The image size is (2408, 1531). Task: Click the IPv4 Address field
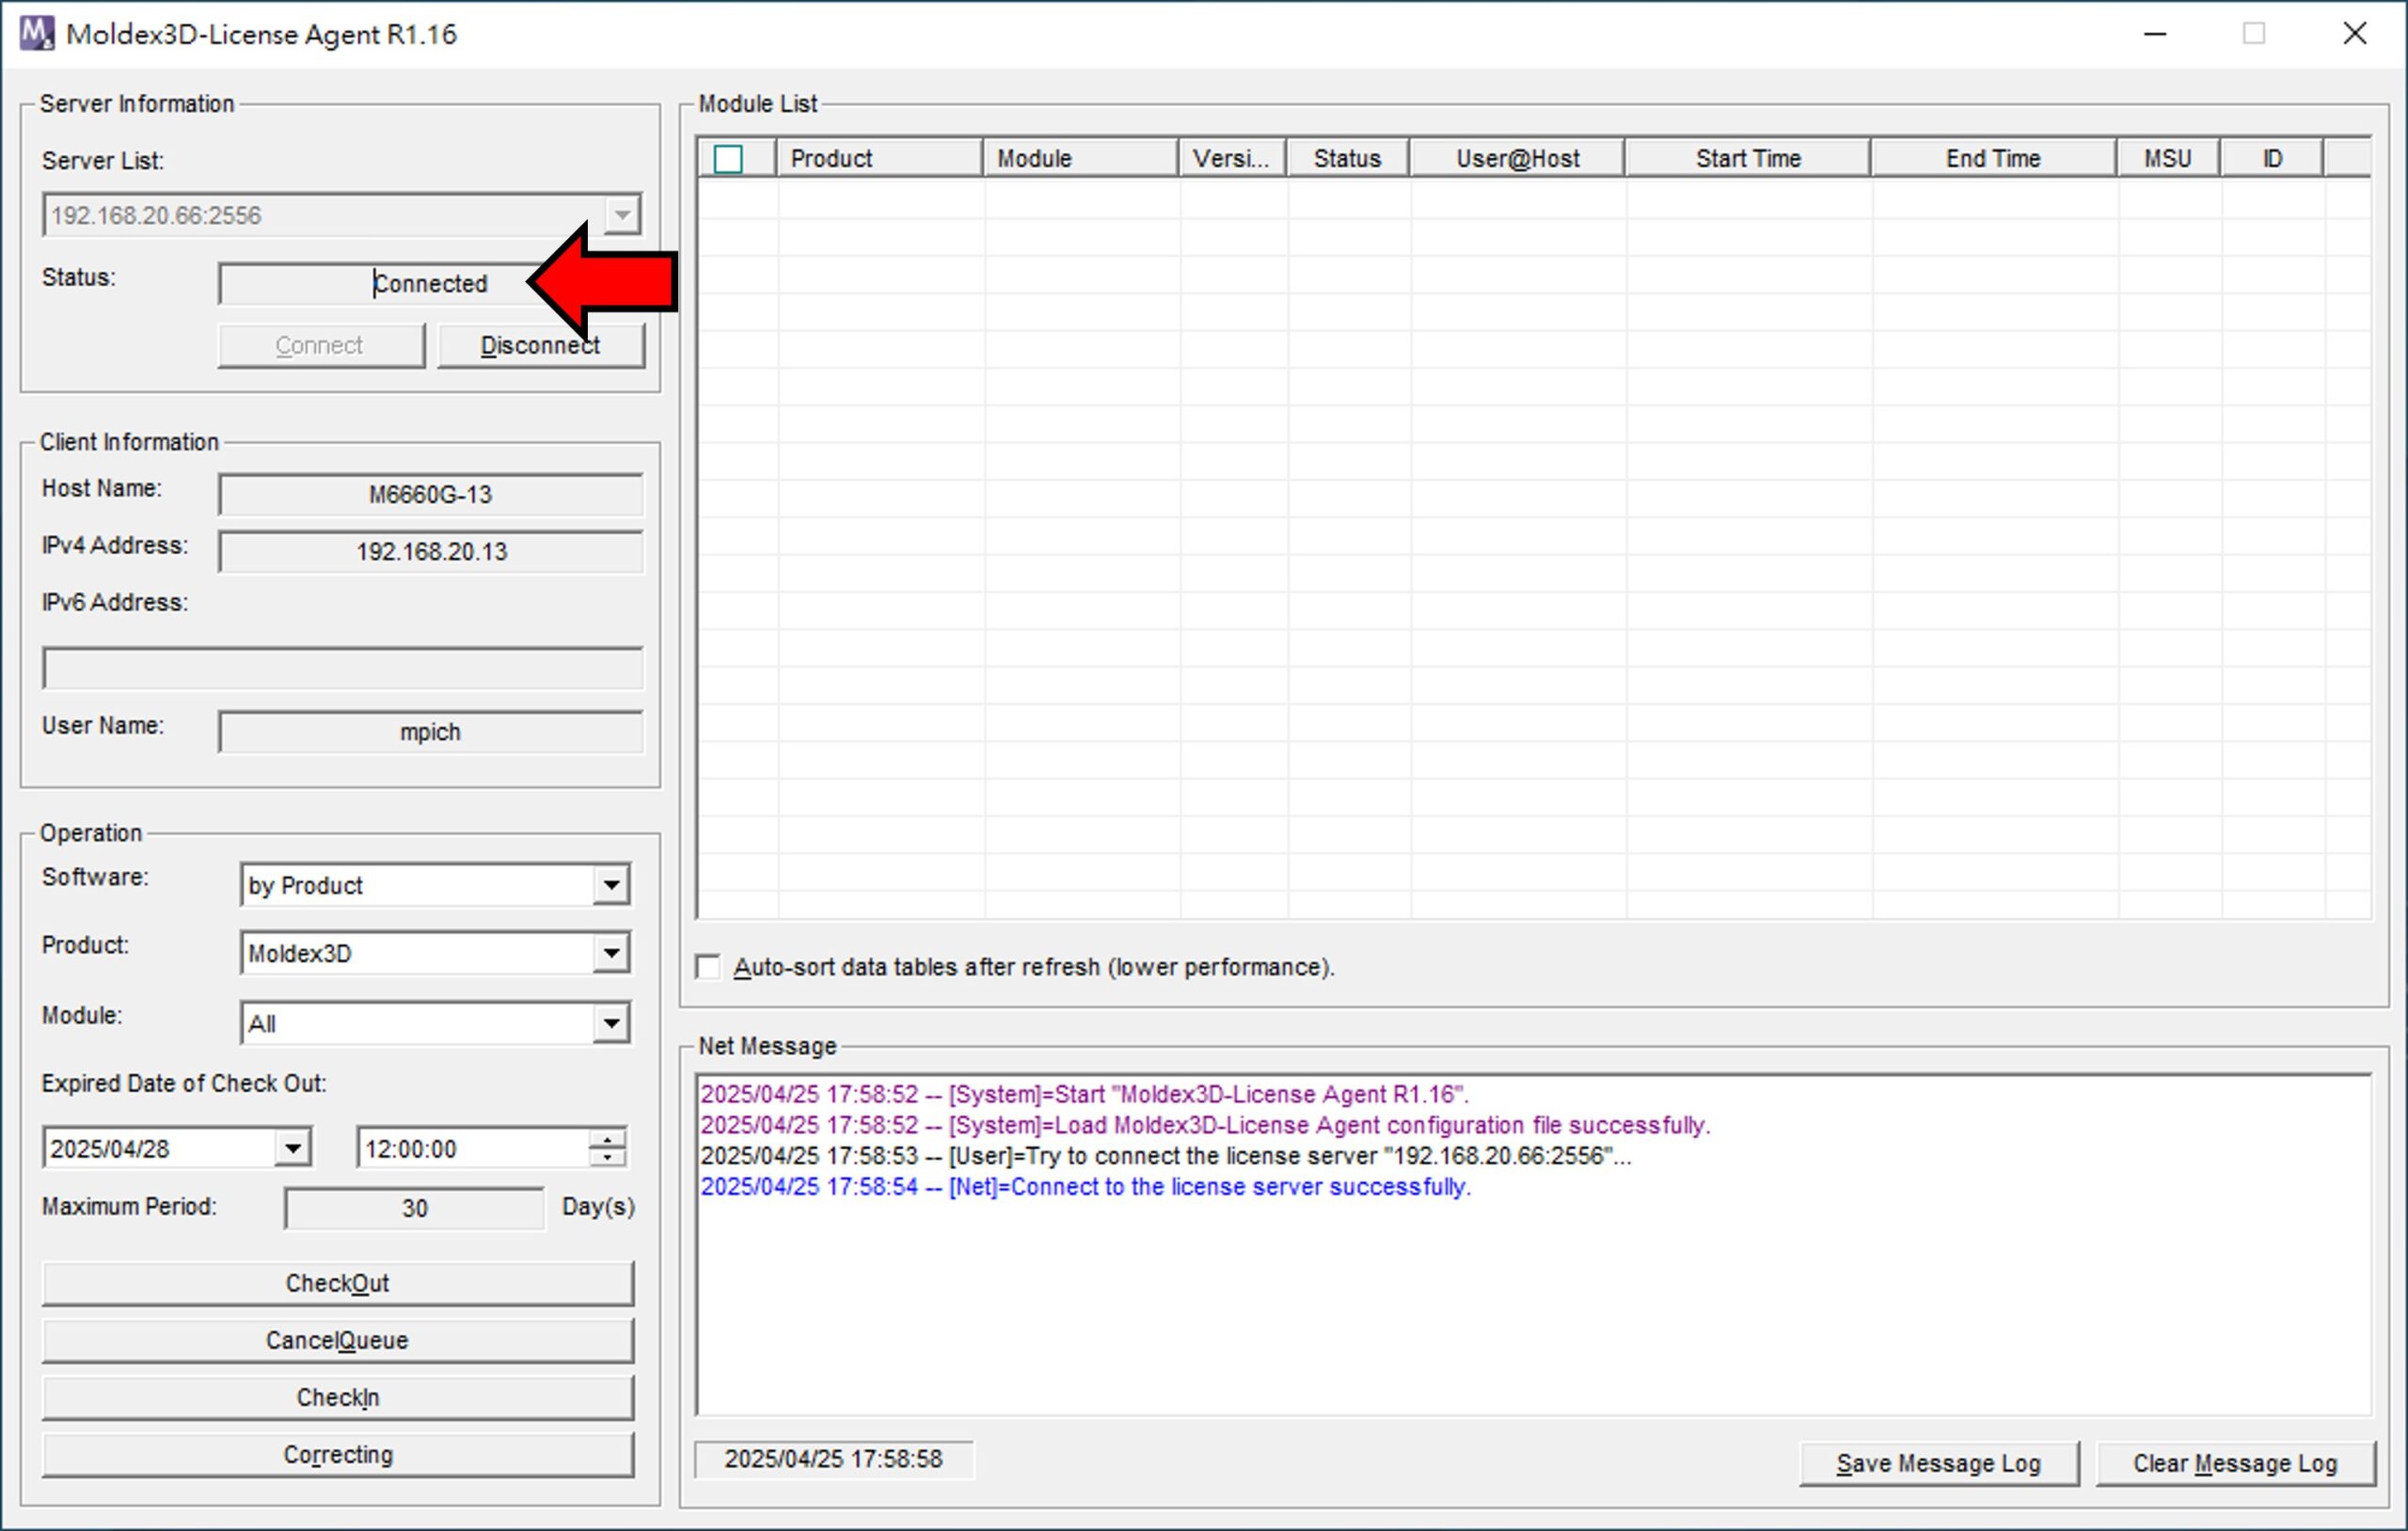pyautogui.click(x=430, y=552)
